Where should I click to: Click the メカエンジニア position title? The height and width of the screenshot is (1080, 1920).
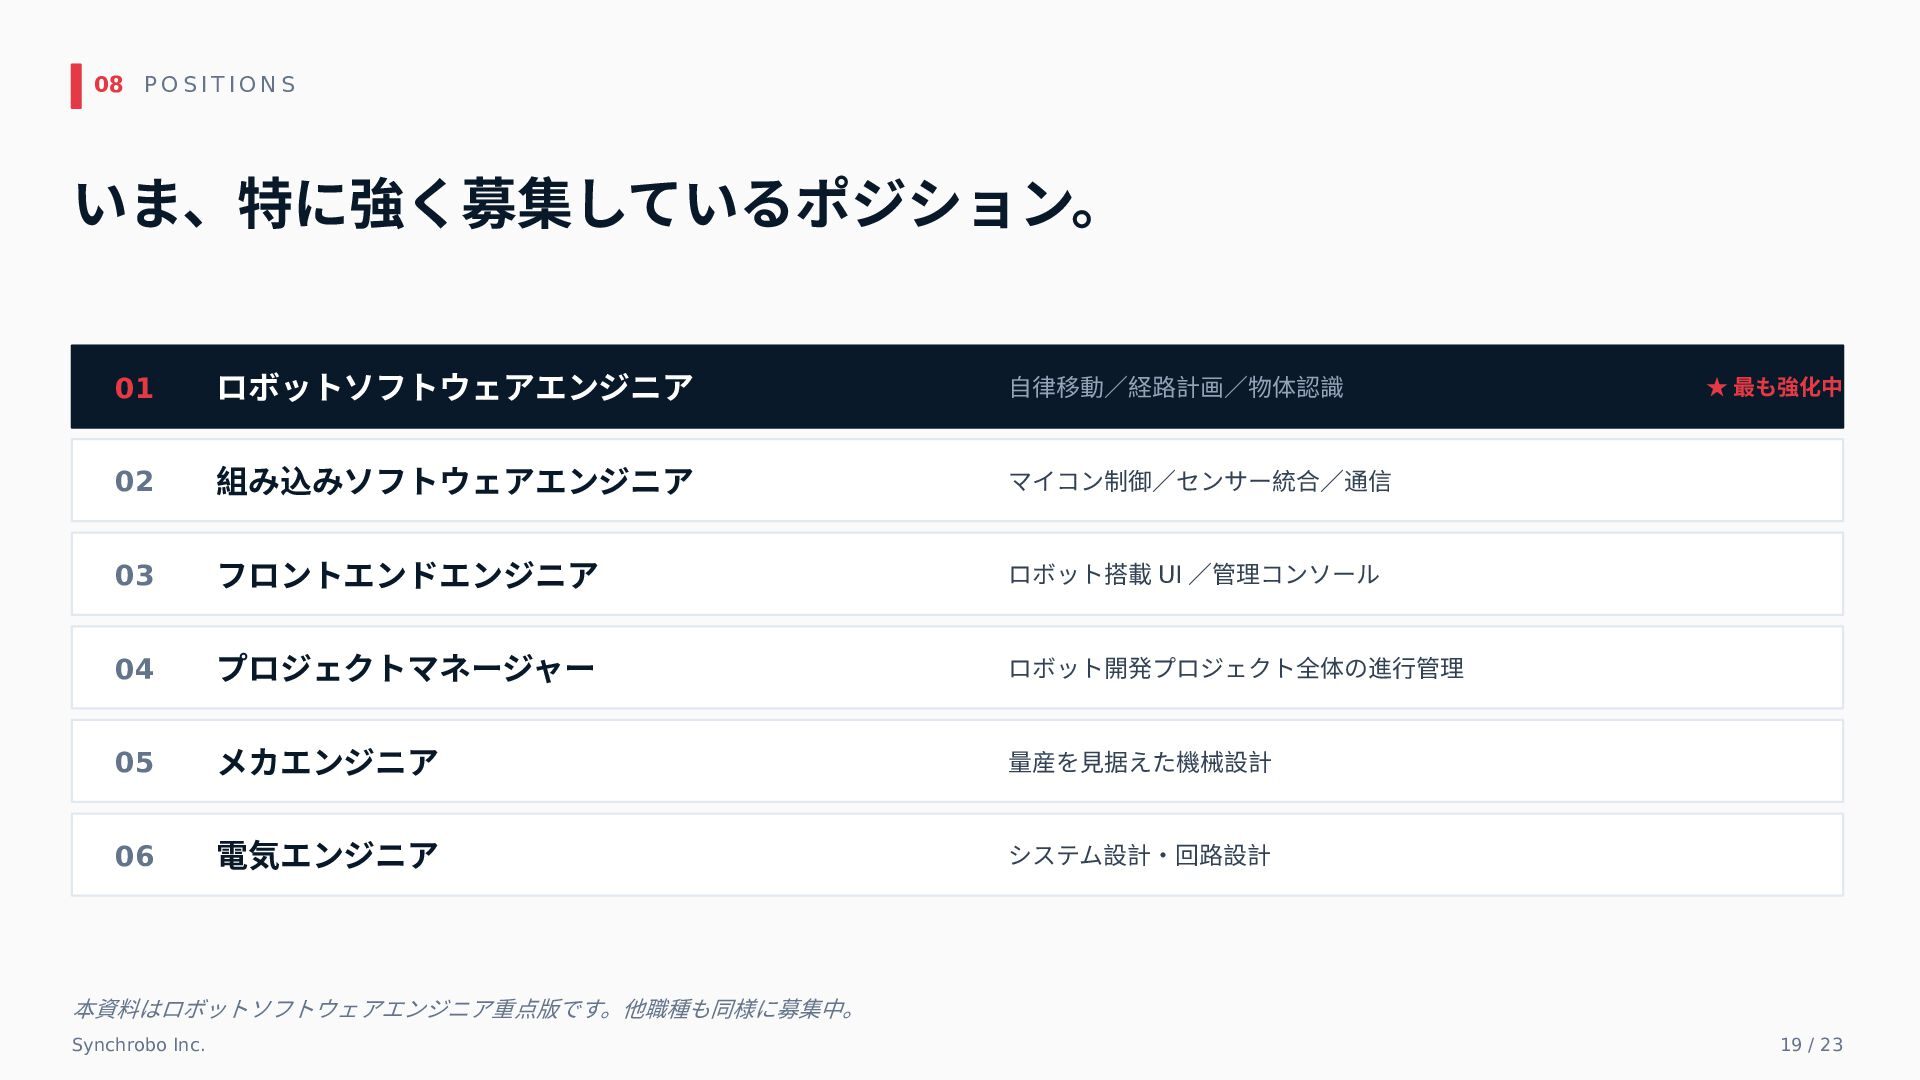coord(327,762)
